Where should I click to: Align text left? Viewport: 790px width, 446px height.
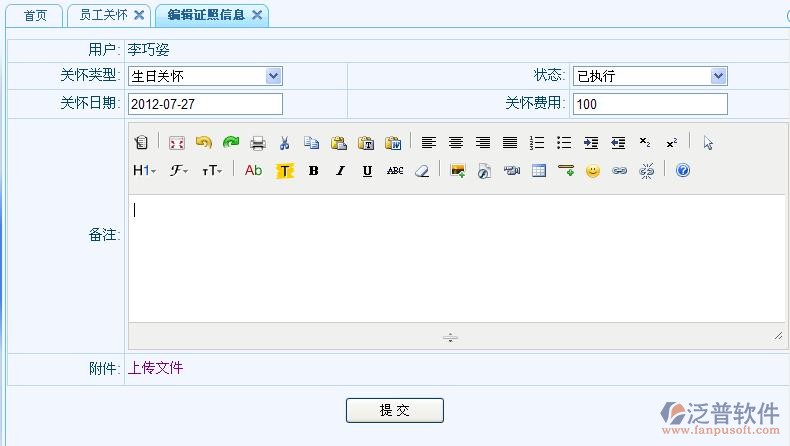pos(429,143)
